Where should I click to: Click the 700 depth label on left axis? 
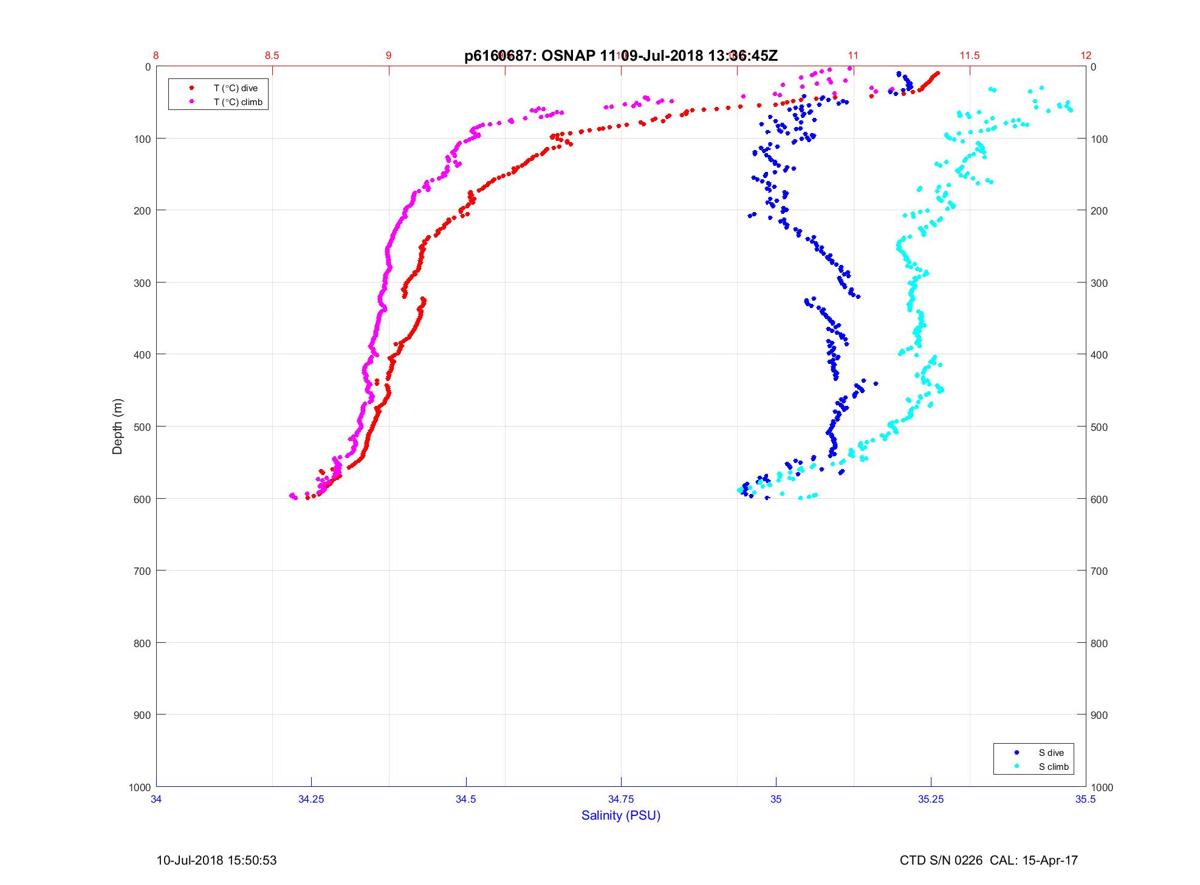[141, 571]
